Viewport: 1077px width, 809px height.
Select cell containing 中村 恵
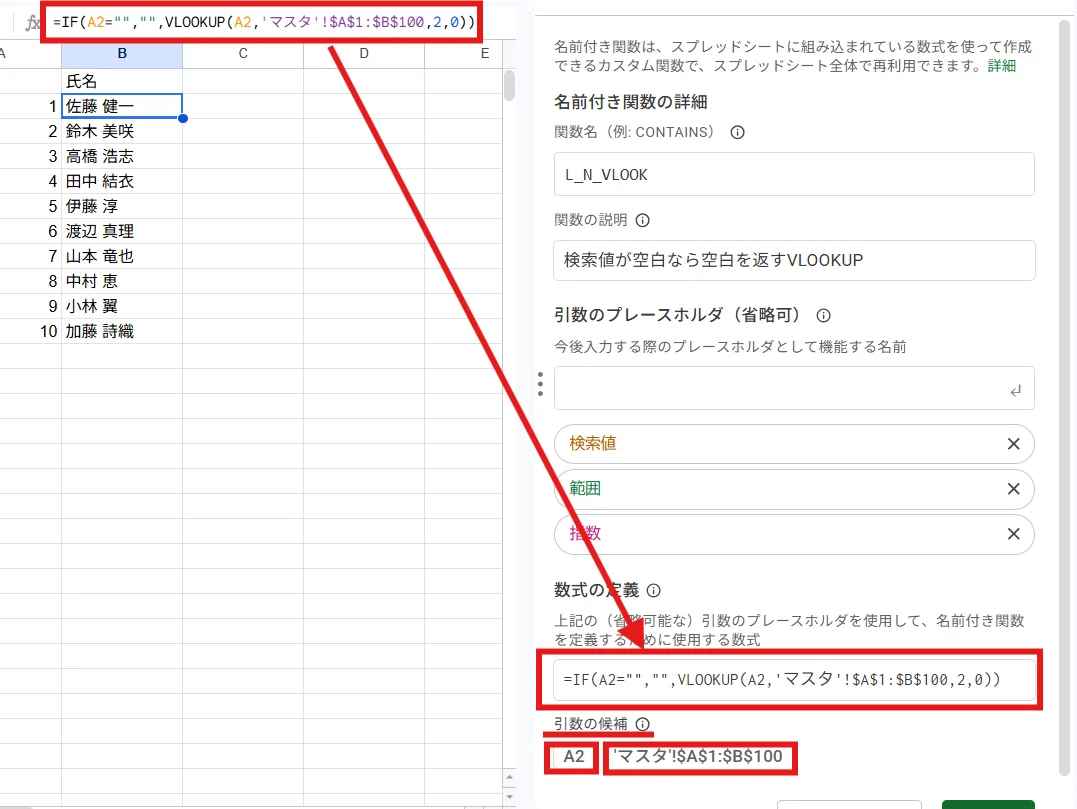(x=122, y=282)
